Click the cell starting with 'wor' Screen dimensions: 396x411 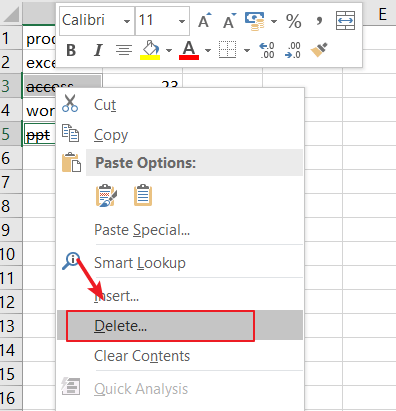tap(39, 111)
